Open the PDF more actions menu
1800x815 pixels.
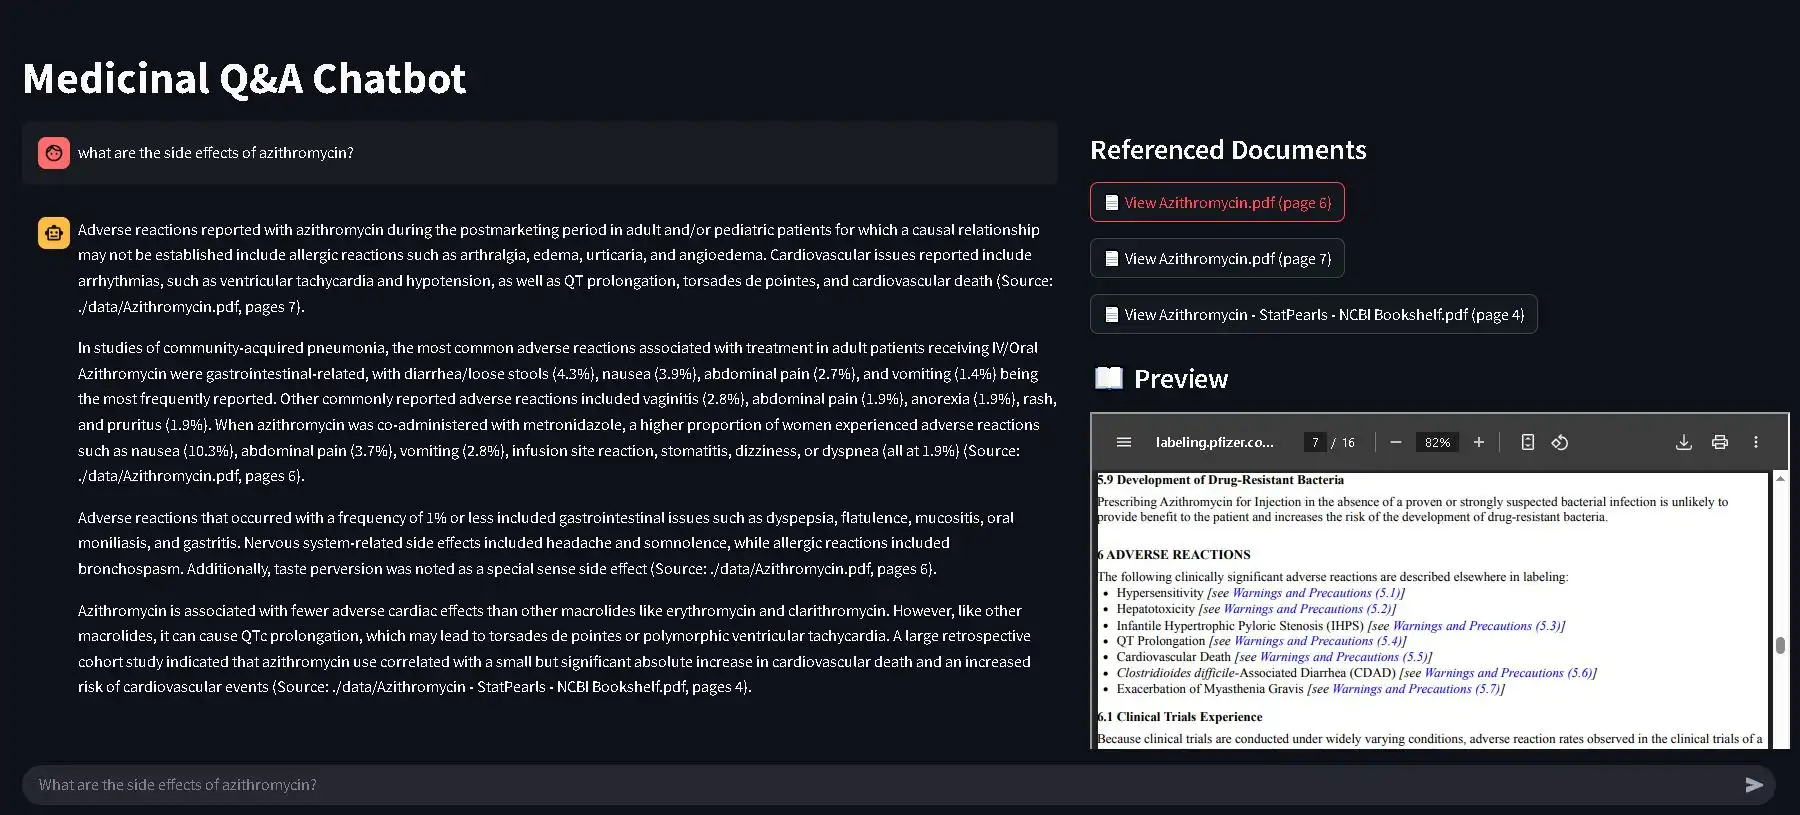click(1756, 442)
